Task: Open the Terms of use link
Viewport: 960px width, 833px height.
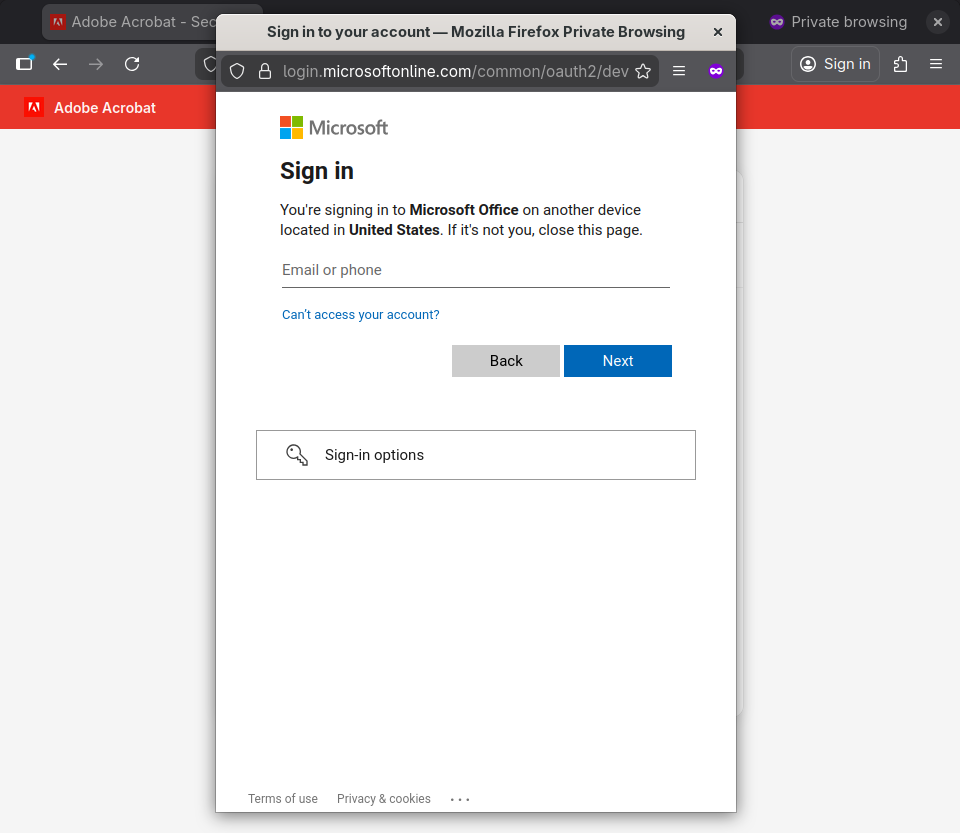Action: click(283, 799)
